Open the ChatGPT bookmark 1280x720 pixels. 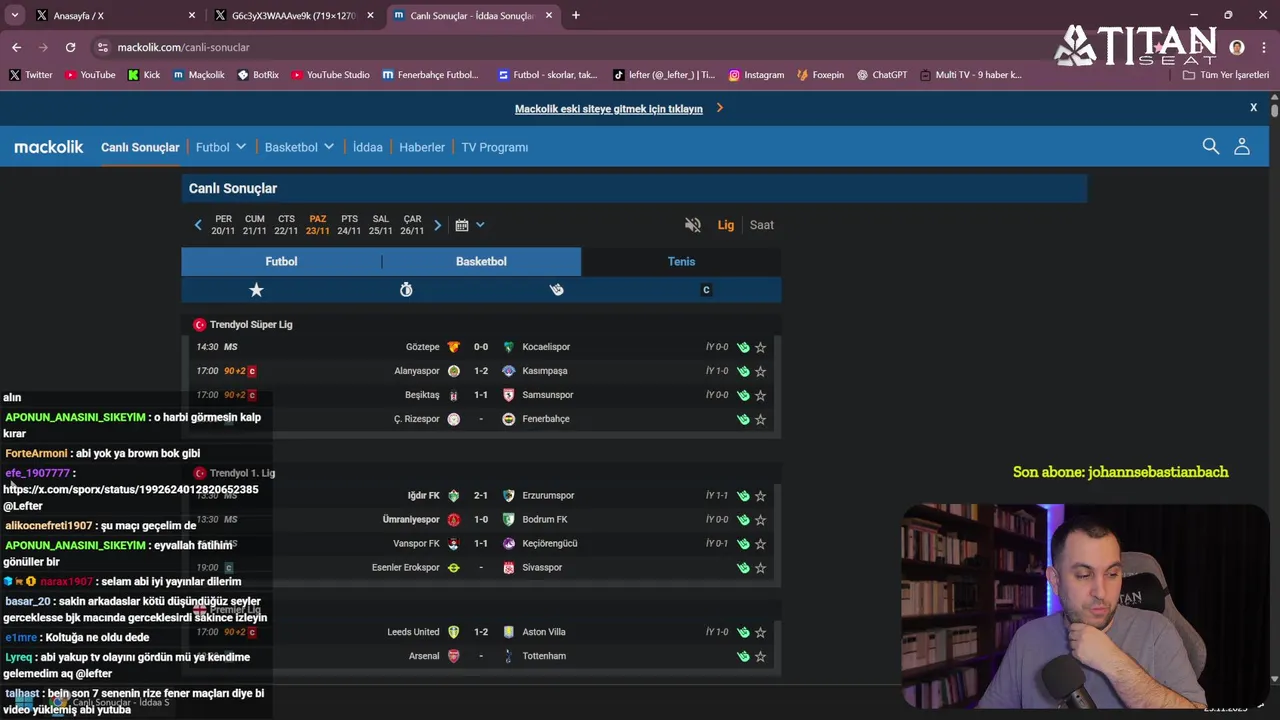tap(882, 75)
